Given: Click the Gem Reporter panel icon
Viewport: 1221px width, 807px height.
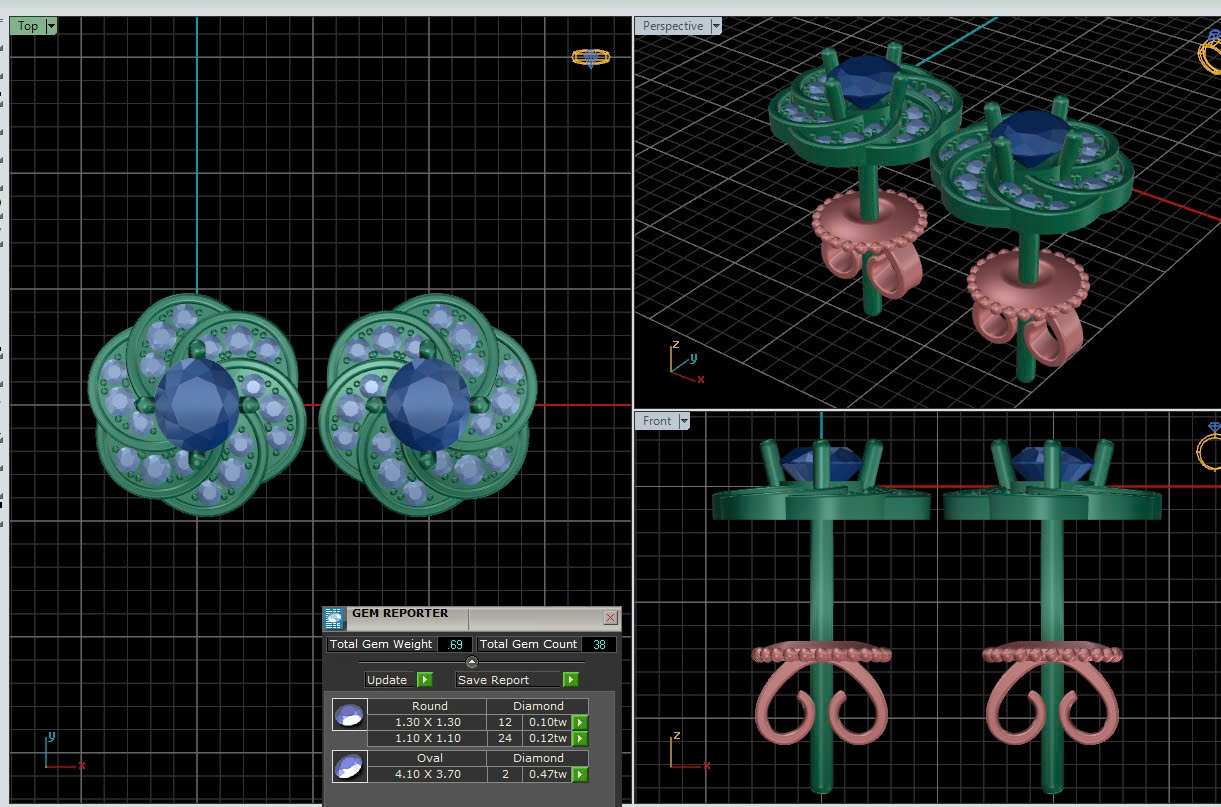Looking at the screenshot, I should coord(335,618).
